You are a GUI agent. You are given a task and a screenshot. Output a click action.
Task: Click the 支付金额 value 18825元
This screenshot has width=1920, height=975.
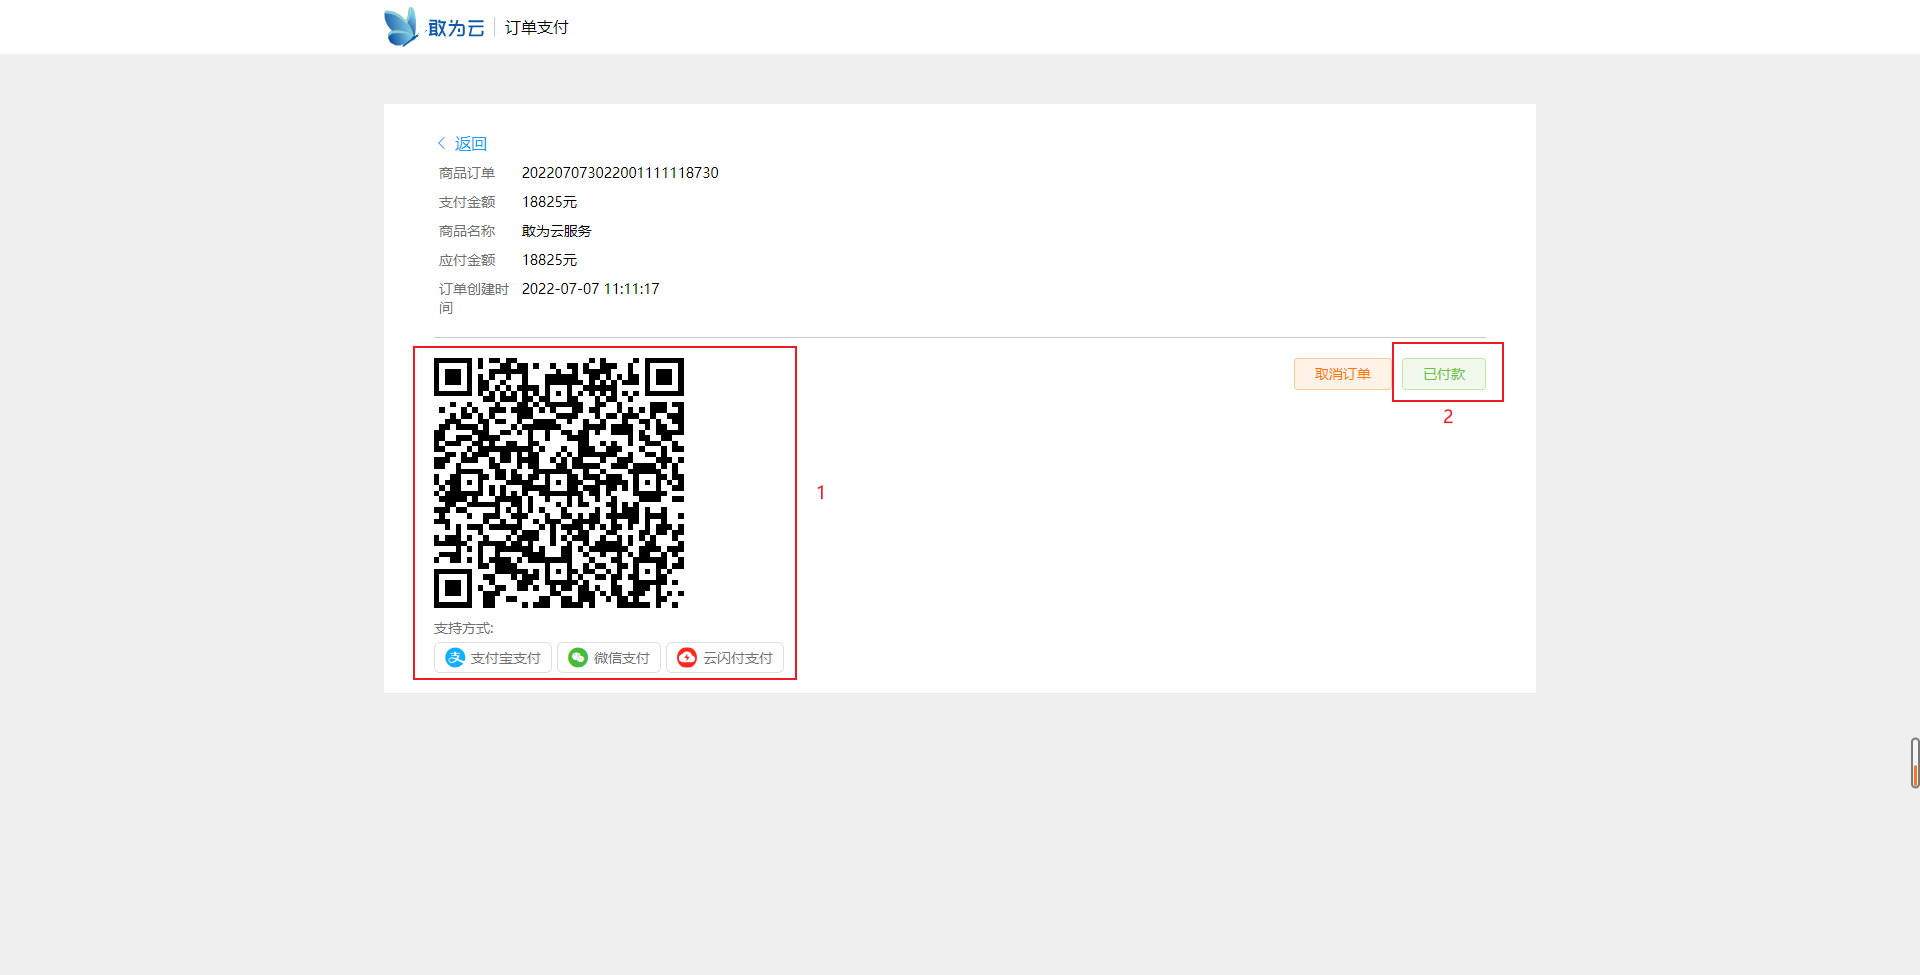point(549,202)
